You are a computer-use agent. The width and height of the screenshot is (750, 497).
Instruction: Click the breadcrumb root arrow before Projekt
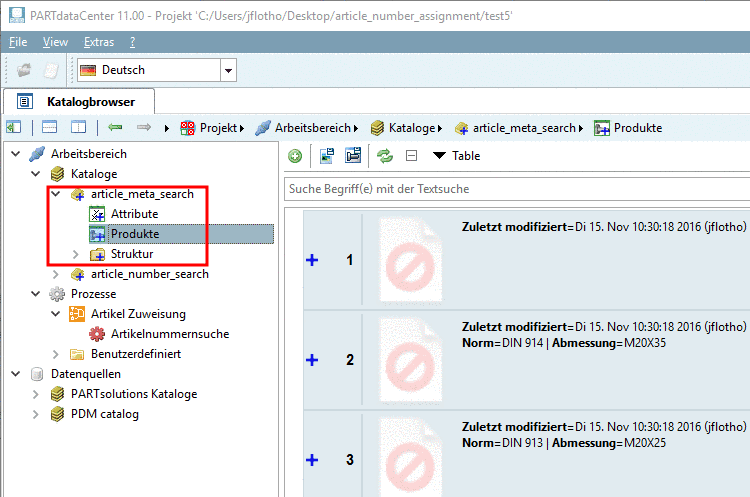click(x=166, y=128)
